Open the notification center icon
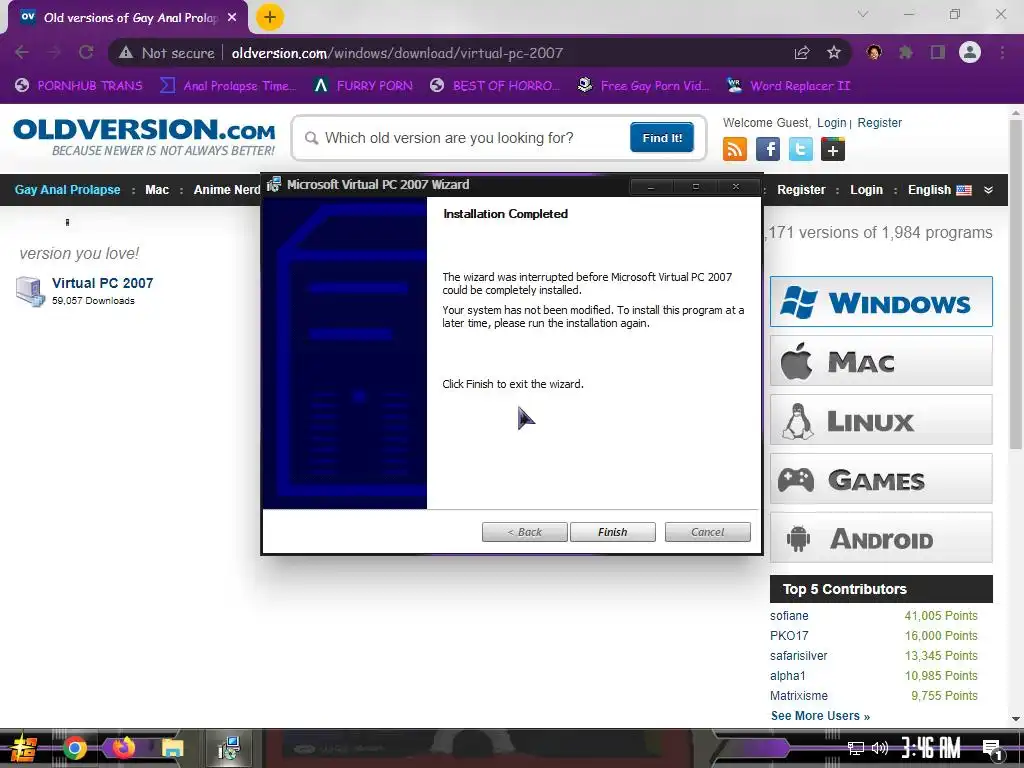This screenshot has width=1024, height=768. tap(993, 749)
